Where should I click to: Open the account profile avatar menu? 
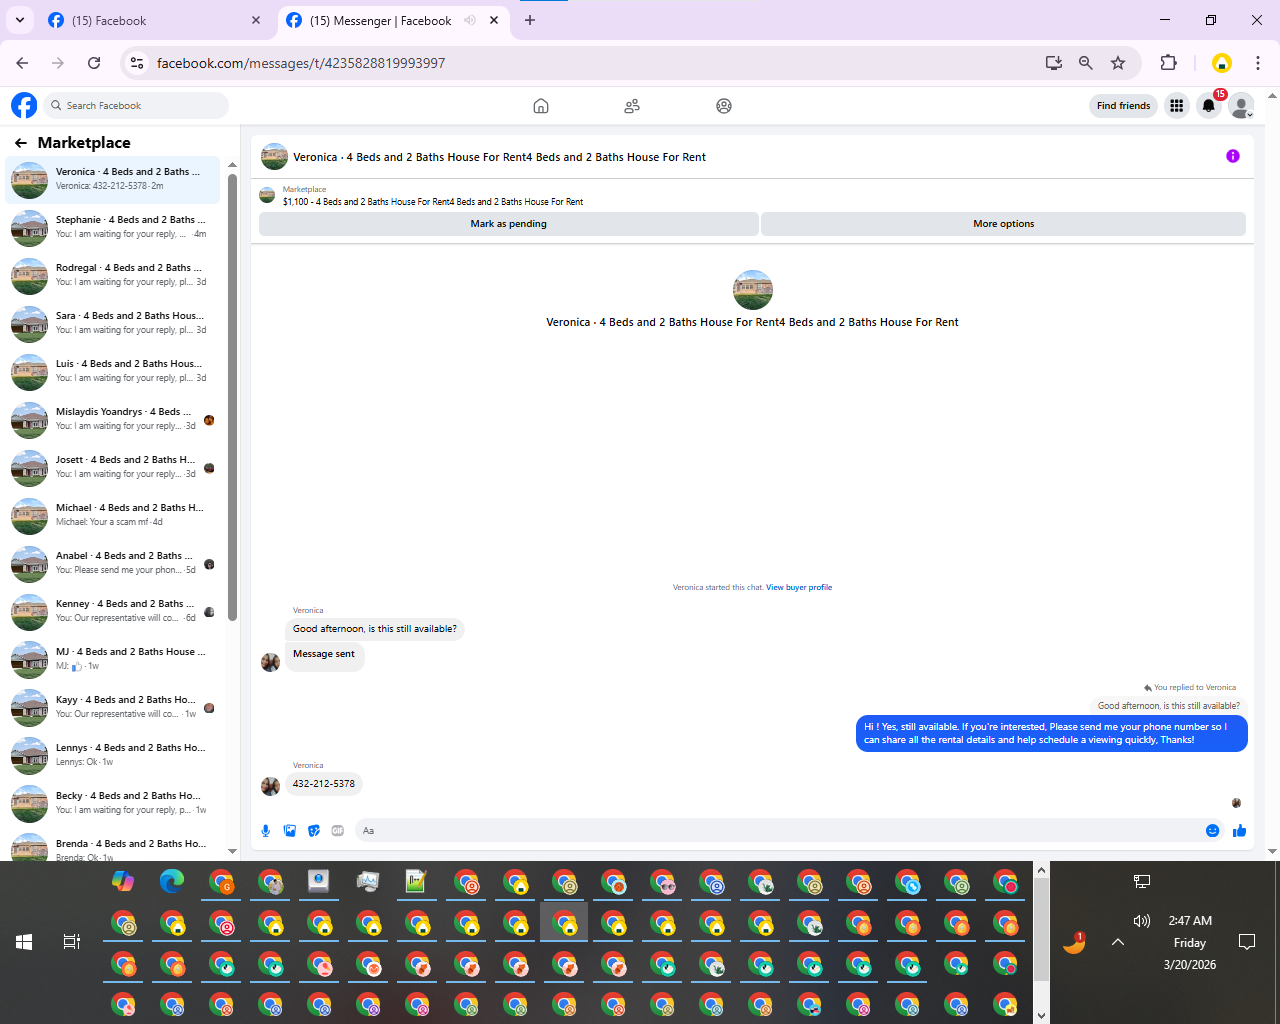(x=1241, y=106)
